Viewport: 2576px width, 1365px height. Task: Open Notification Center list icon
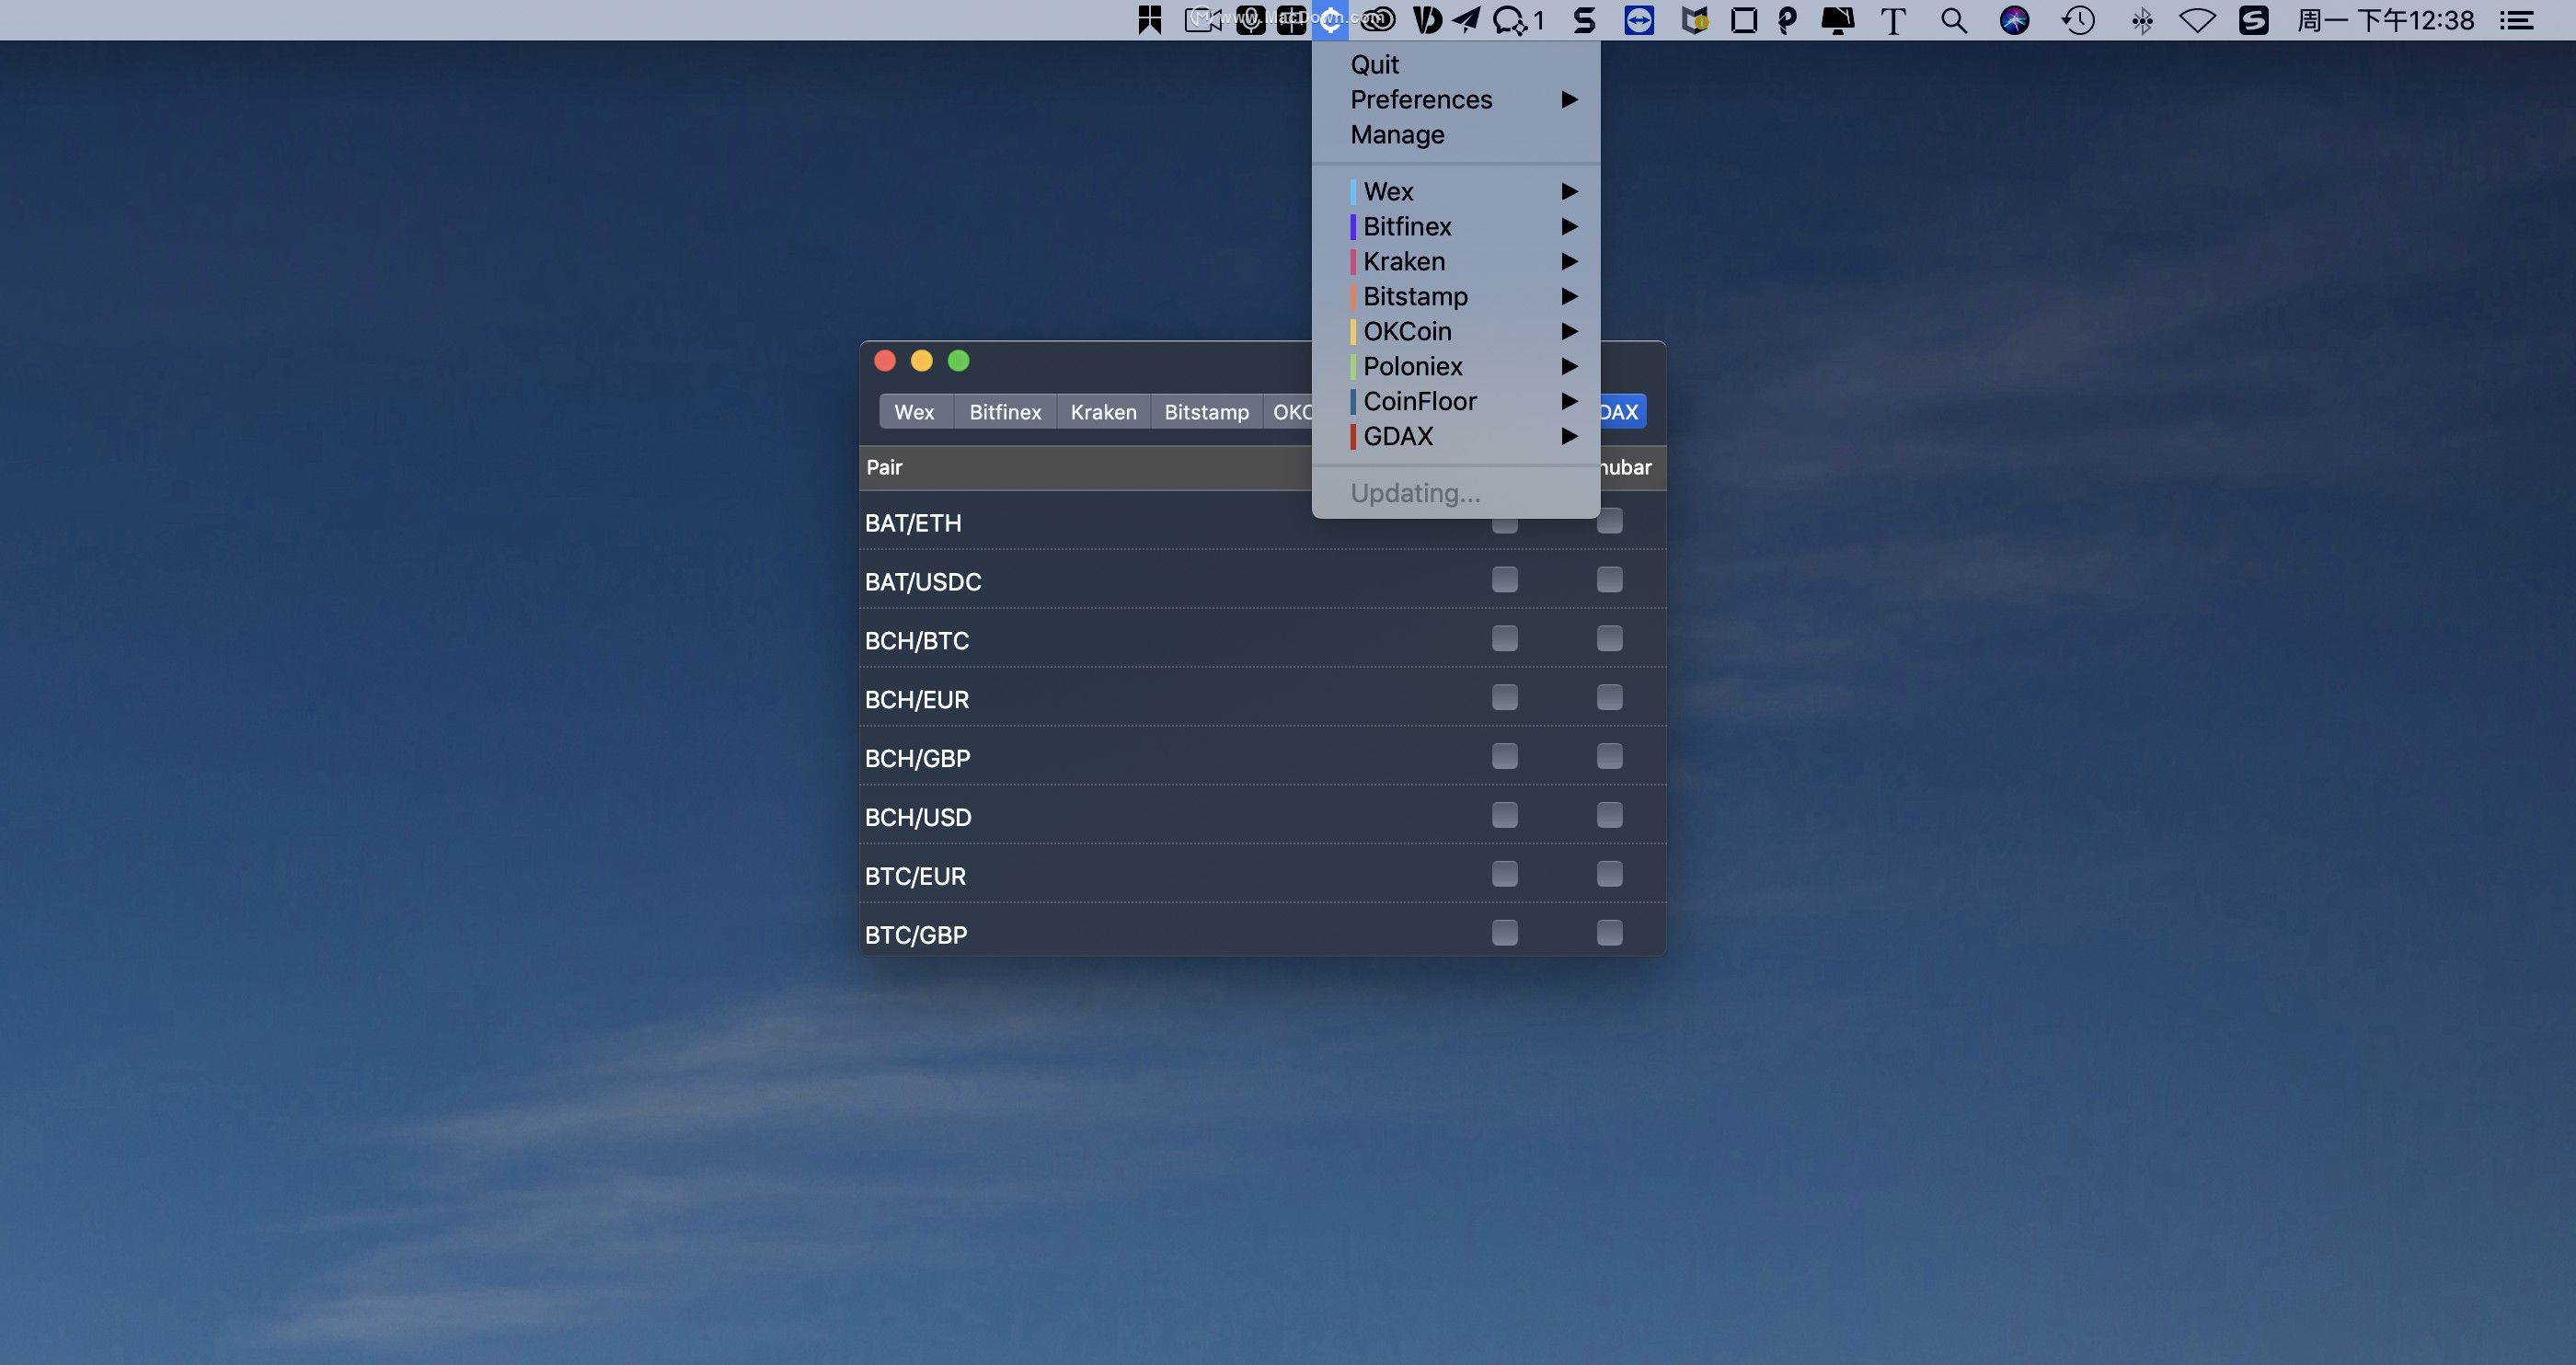pyautogui.click(x=2516, y=20)
